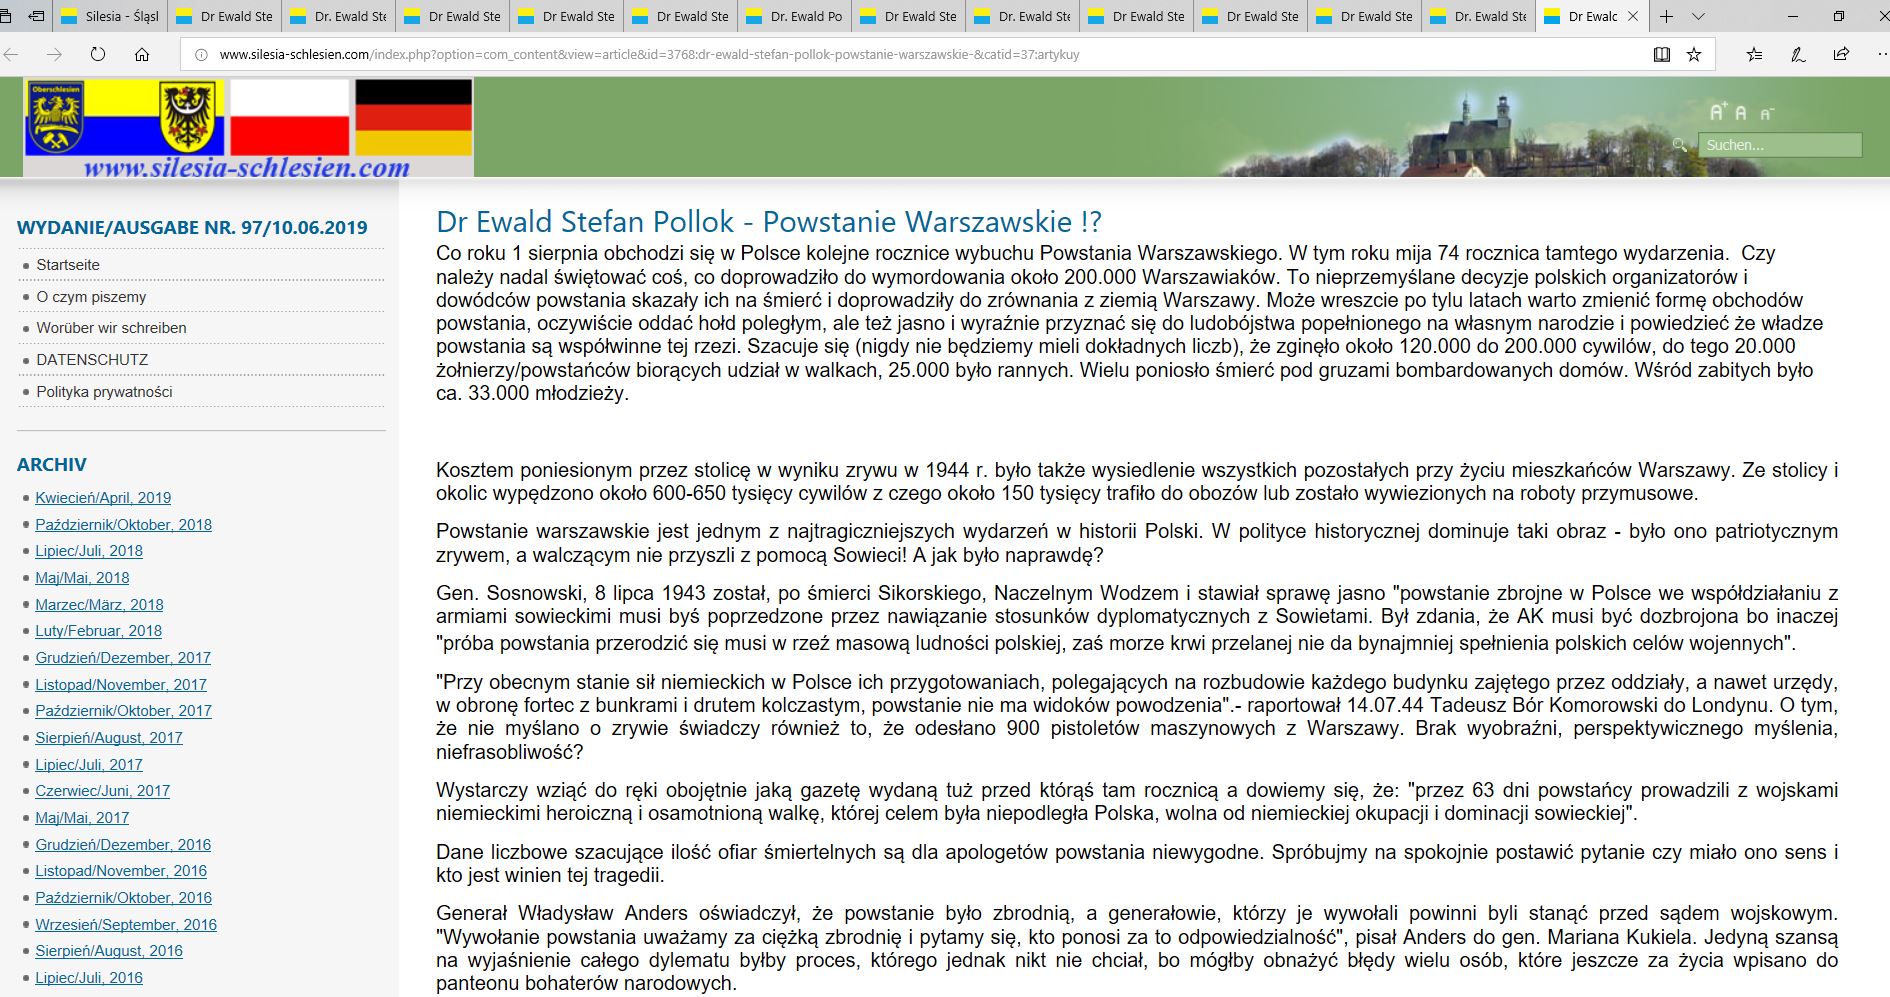Open Startseite menu item
Viewport: 1890px width, 997px height.
tap(68, 265)
